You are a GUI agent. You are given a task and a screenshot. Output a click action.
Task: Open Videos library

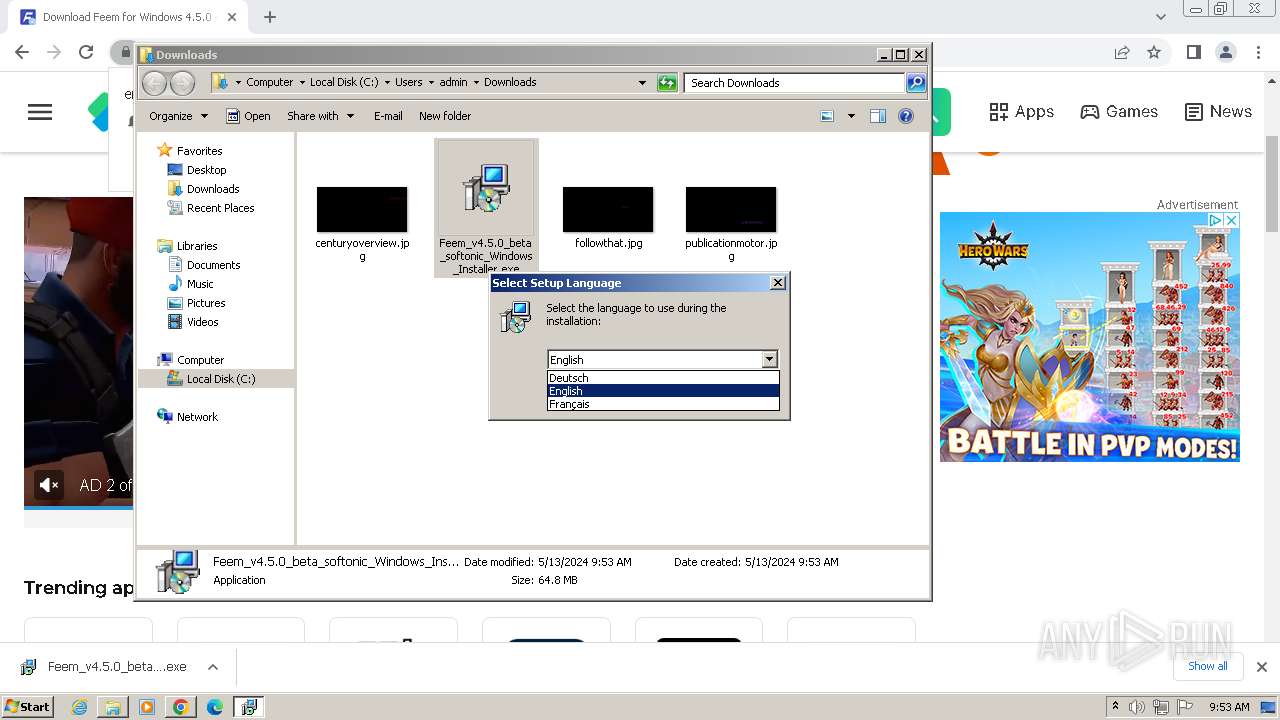[x=202, y=322]
